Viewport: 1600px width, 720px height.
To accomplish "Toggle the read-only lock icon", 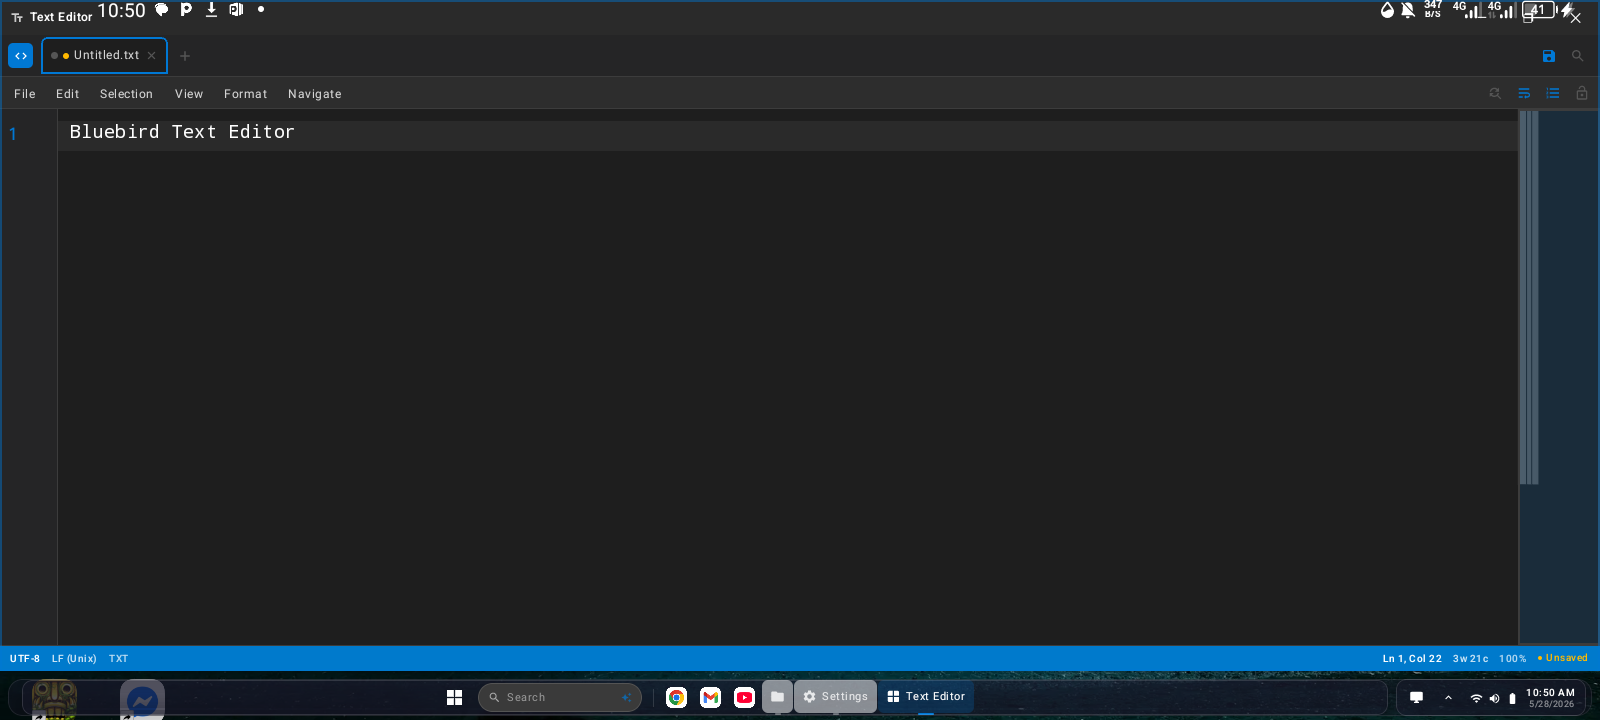I will tap(1582, 93).
